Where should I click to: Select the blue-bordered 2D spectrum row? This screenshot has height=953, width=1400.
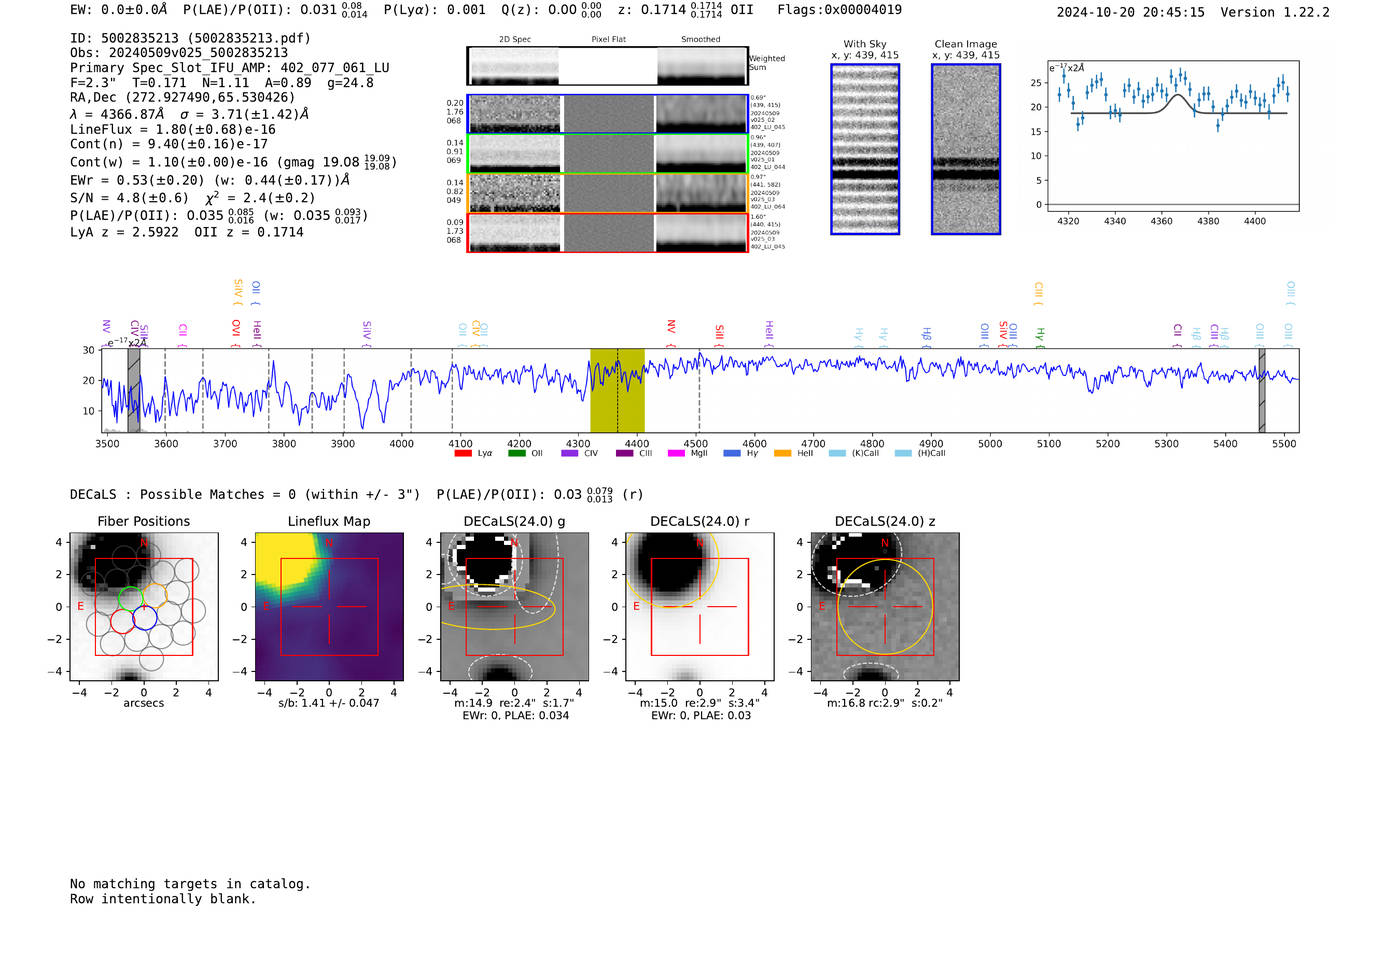click(607, 114)
